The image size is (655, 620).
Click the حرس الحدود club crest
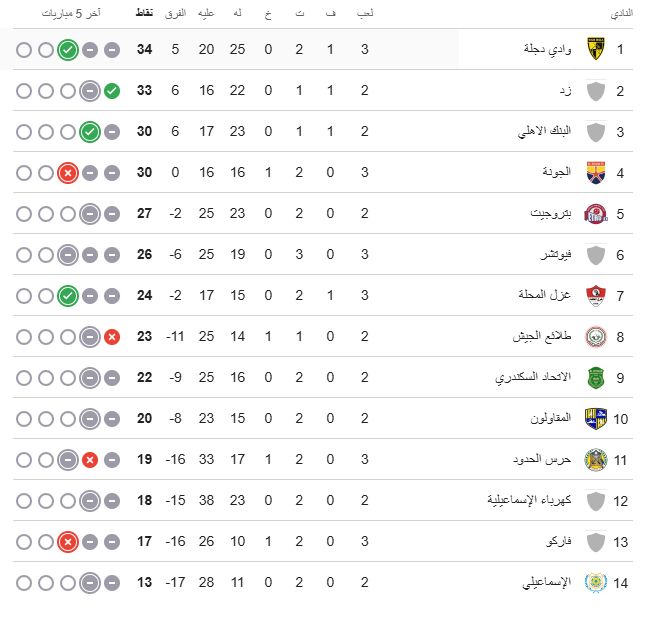point(596,459)
